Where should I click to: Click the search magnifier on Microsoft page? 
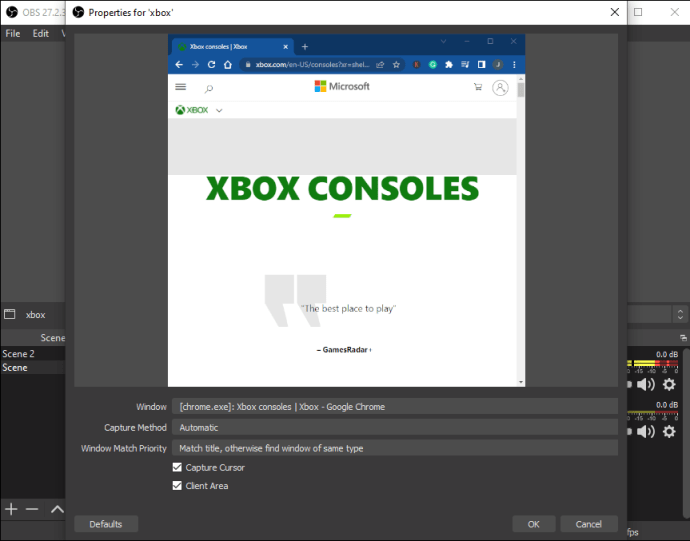coord(209,88)
